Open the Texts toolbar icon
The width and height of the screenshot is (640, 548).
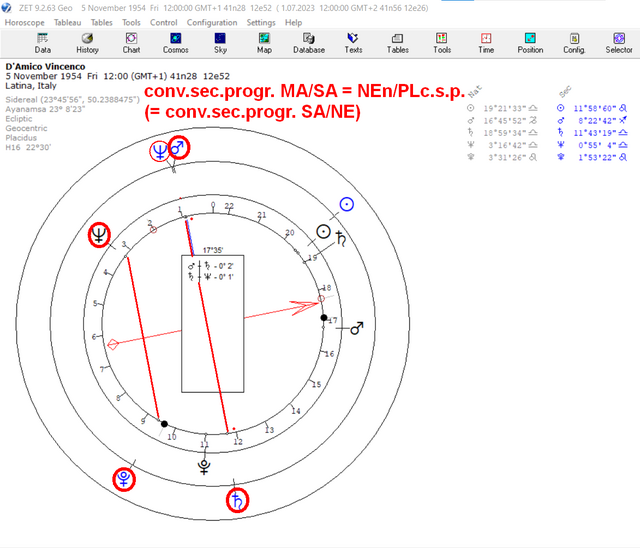tap(353, 44)
